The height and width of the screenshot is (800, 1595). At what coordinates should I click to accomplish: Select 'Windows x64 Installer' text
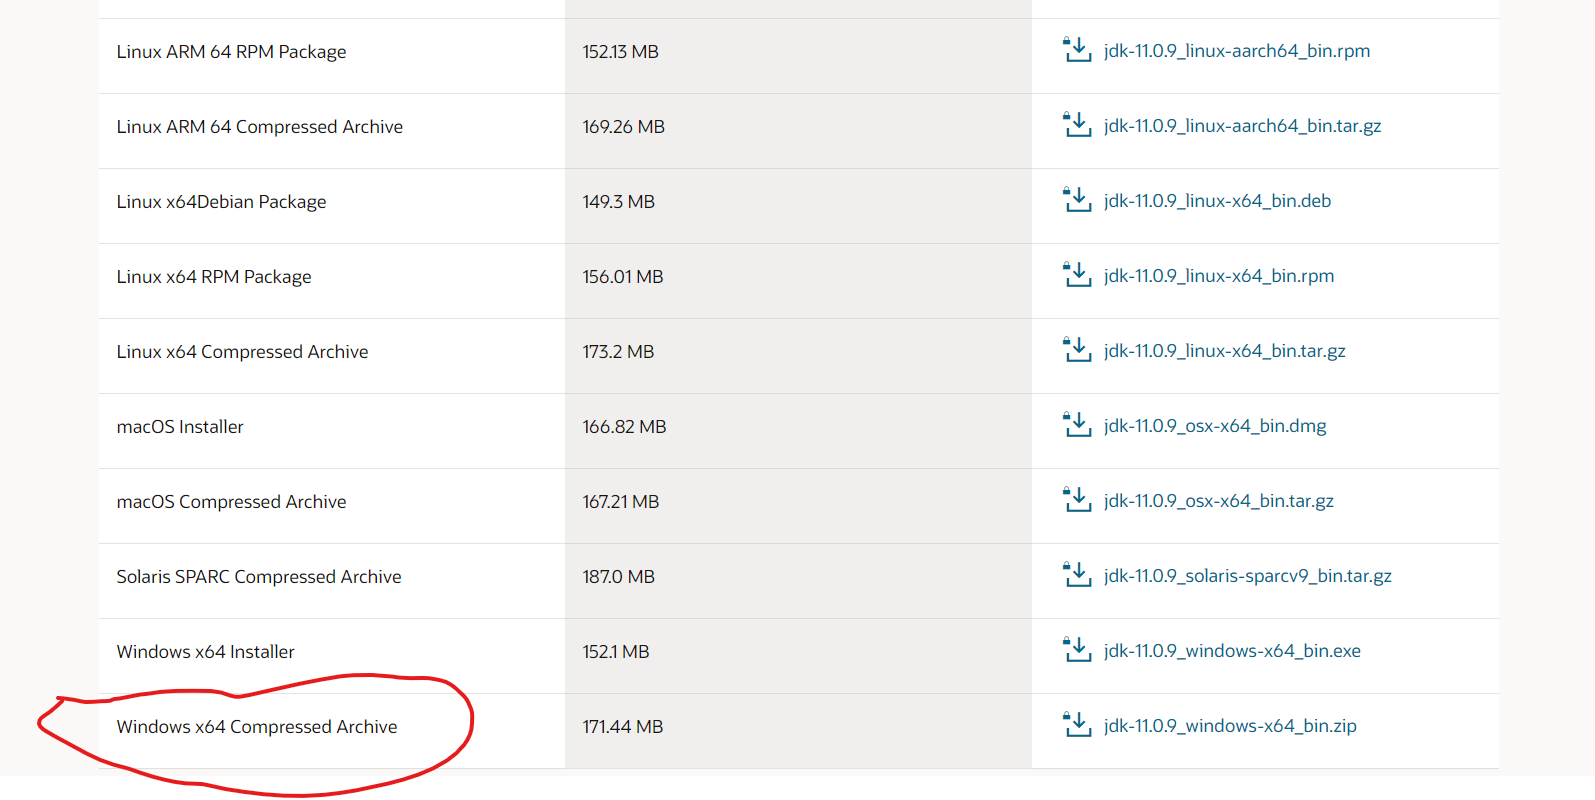[x=205, y=652]
